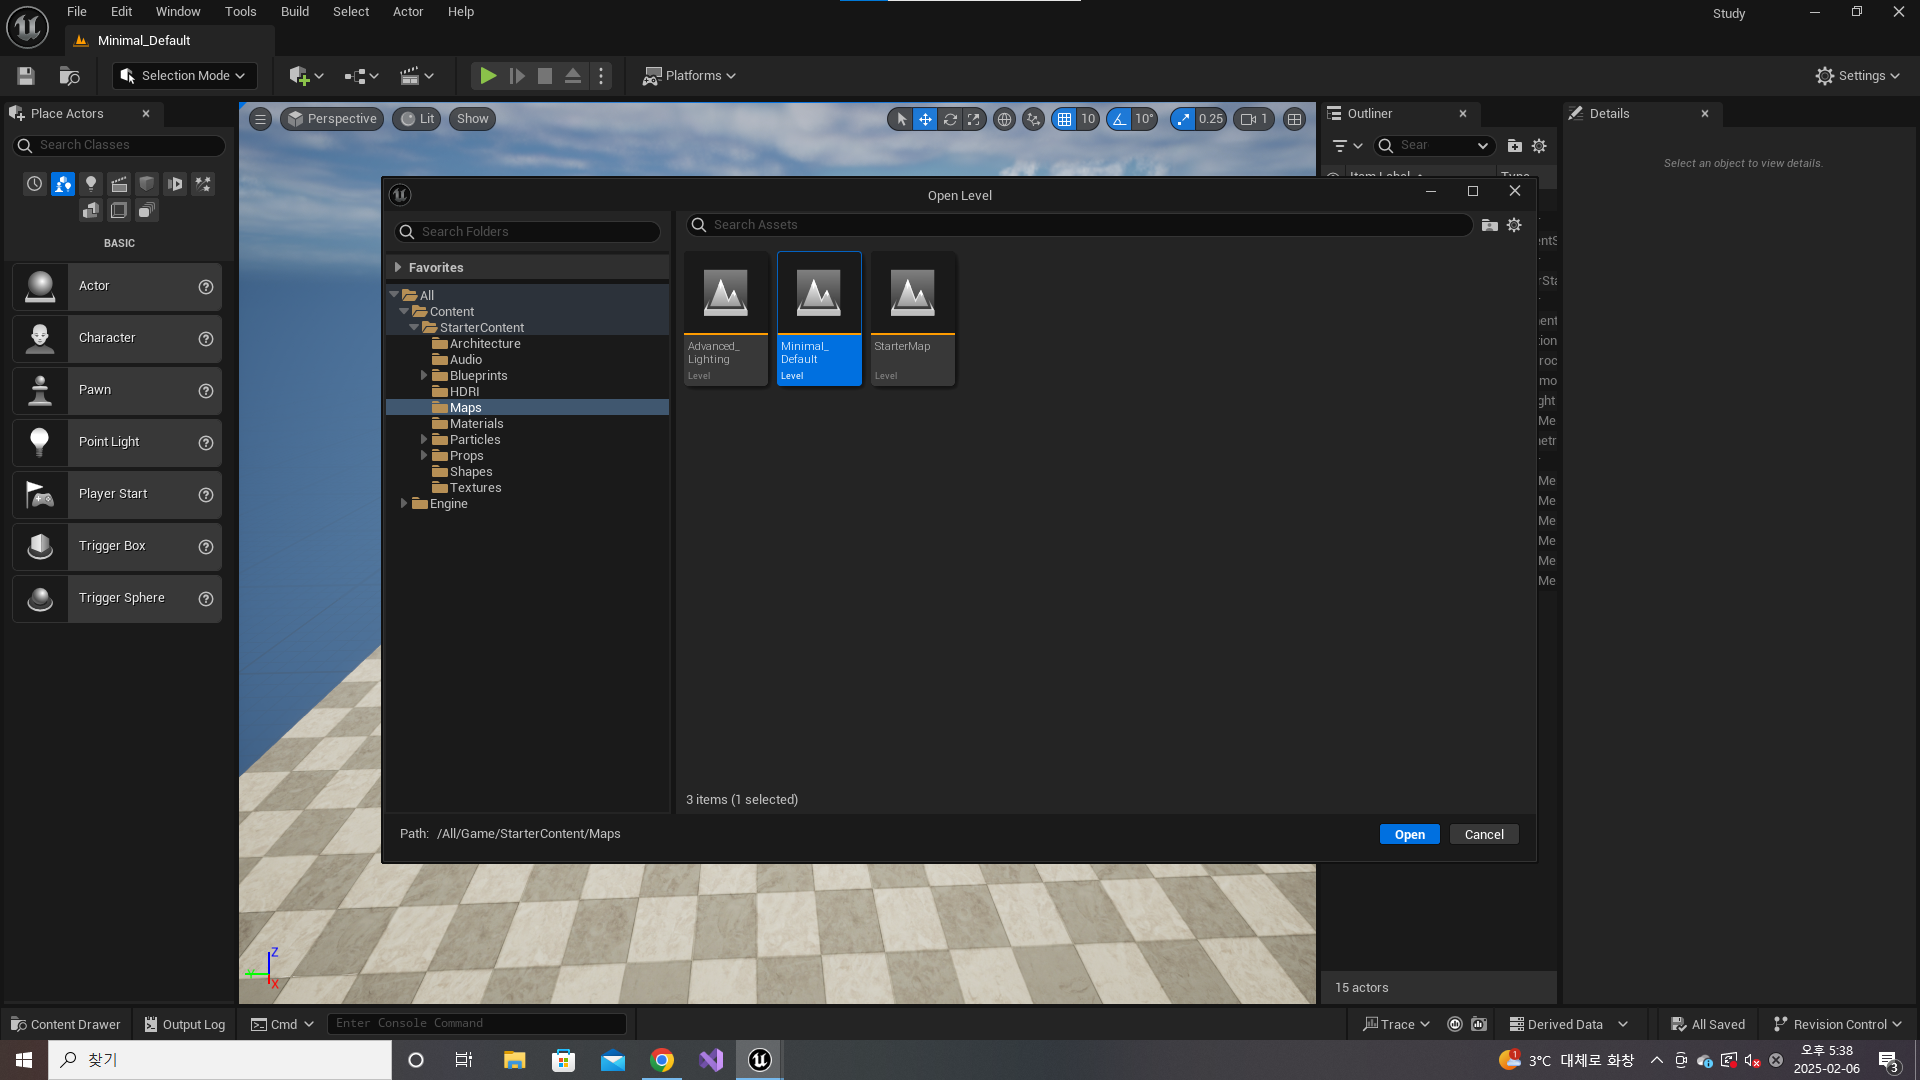Open the viewport hamburger options menu
1920x1080 pixels.
[260, 119]
